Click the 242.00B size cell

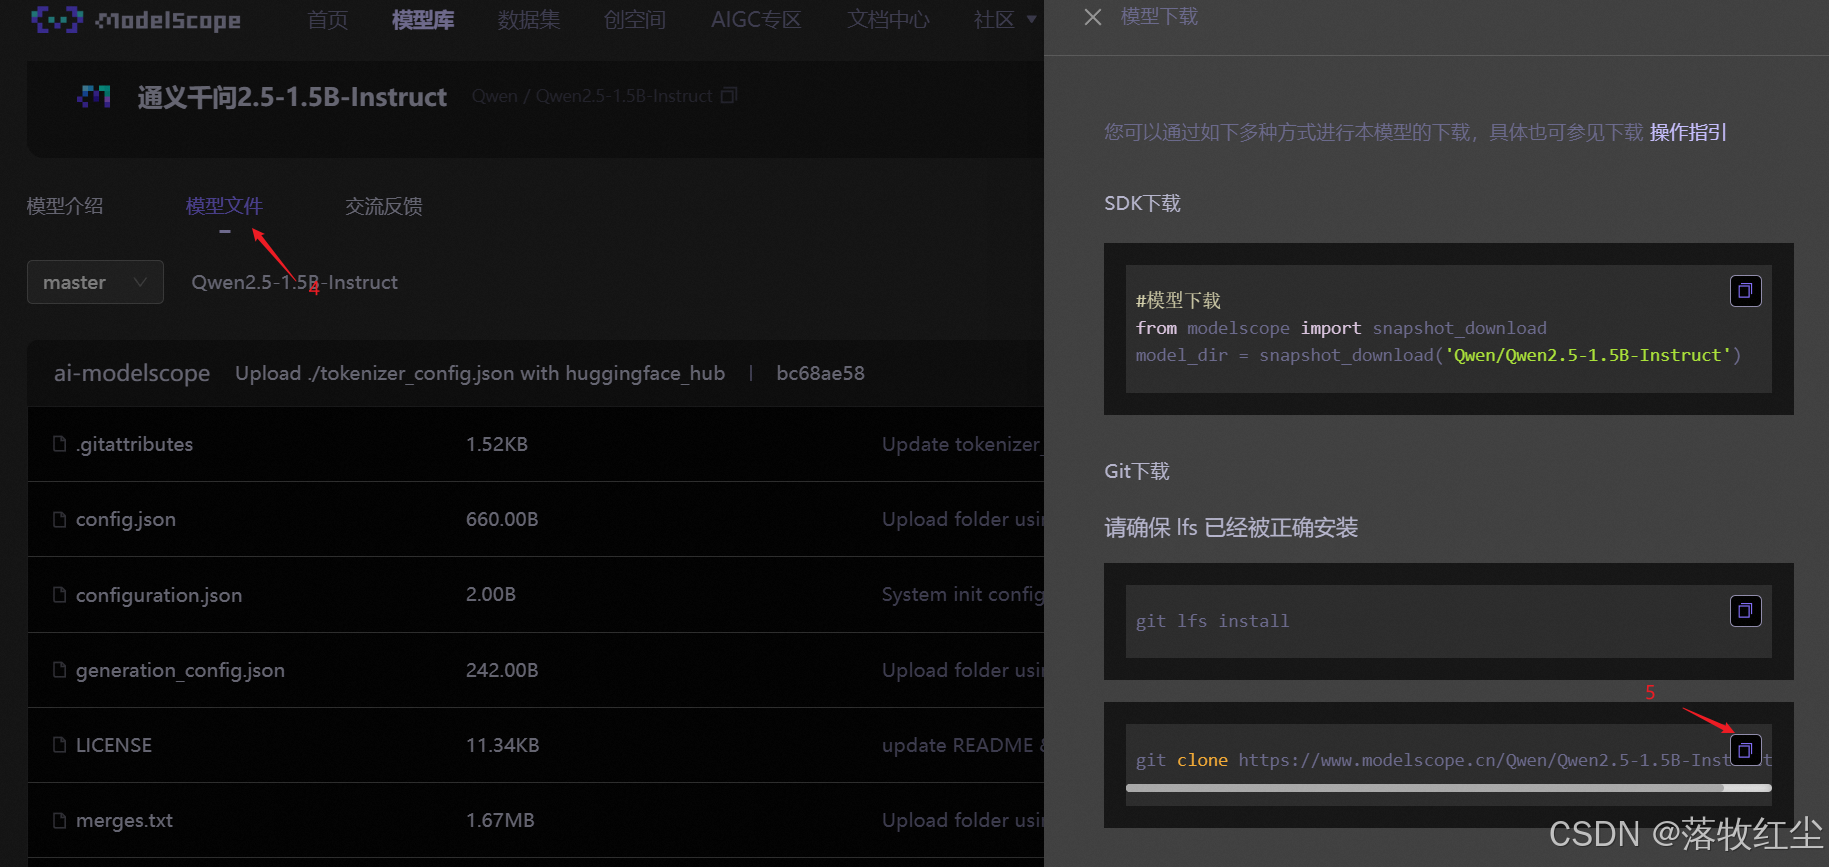coord(502,670)
